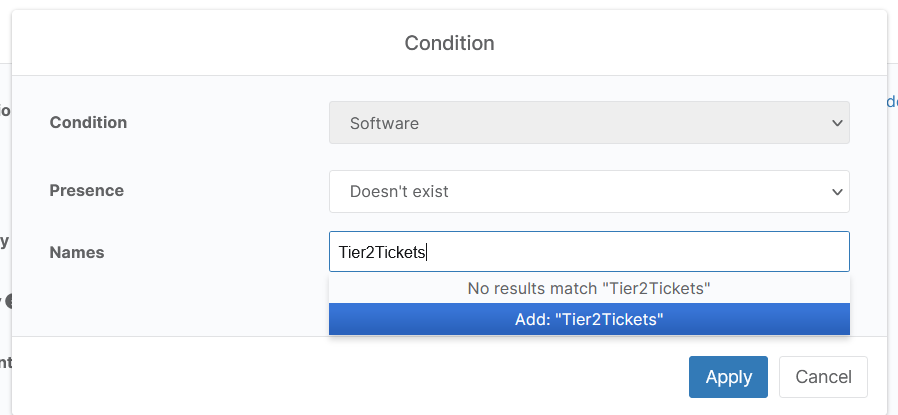The height and width of the screenshot is (415, 898).
Task: Click the chevron arrow on the Software dropdown
Action: click(837, 123)
